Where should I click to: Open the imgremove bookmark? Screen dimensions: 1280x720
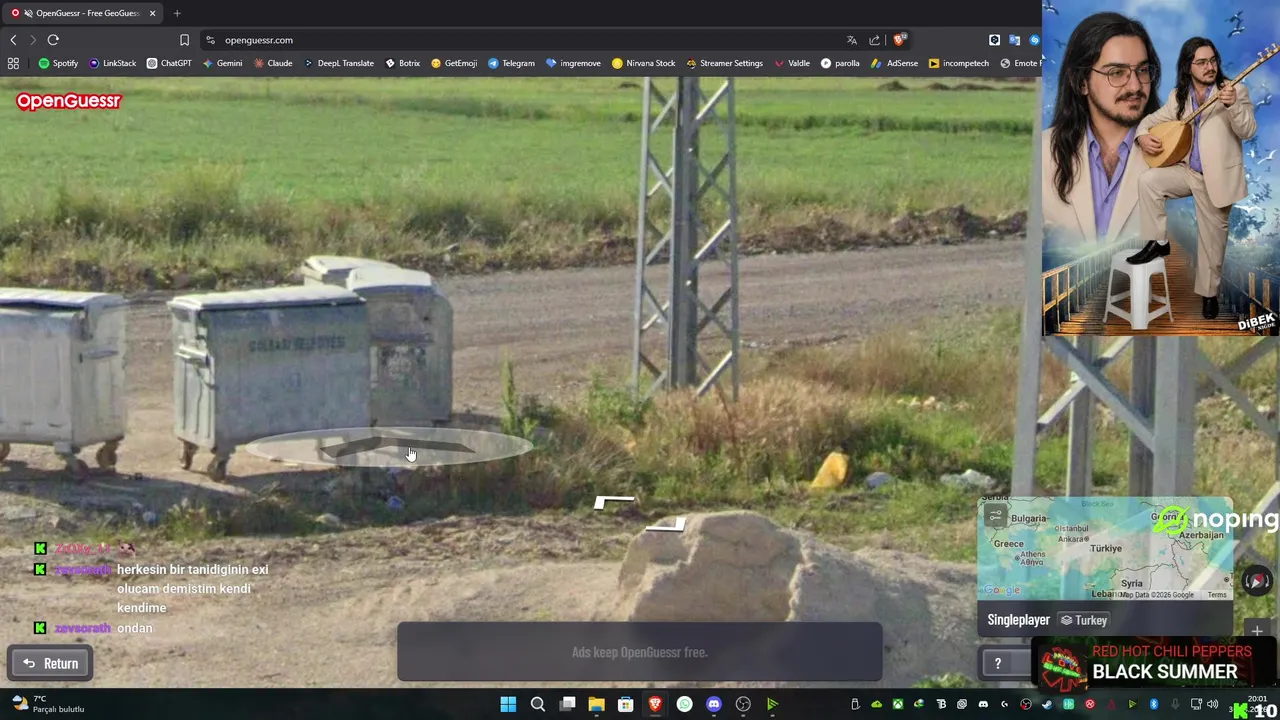click(573, 63)
